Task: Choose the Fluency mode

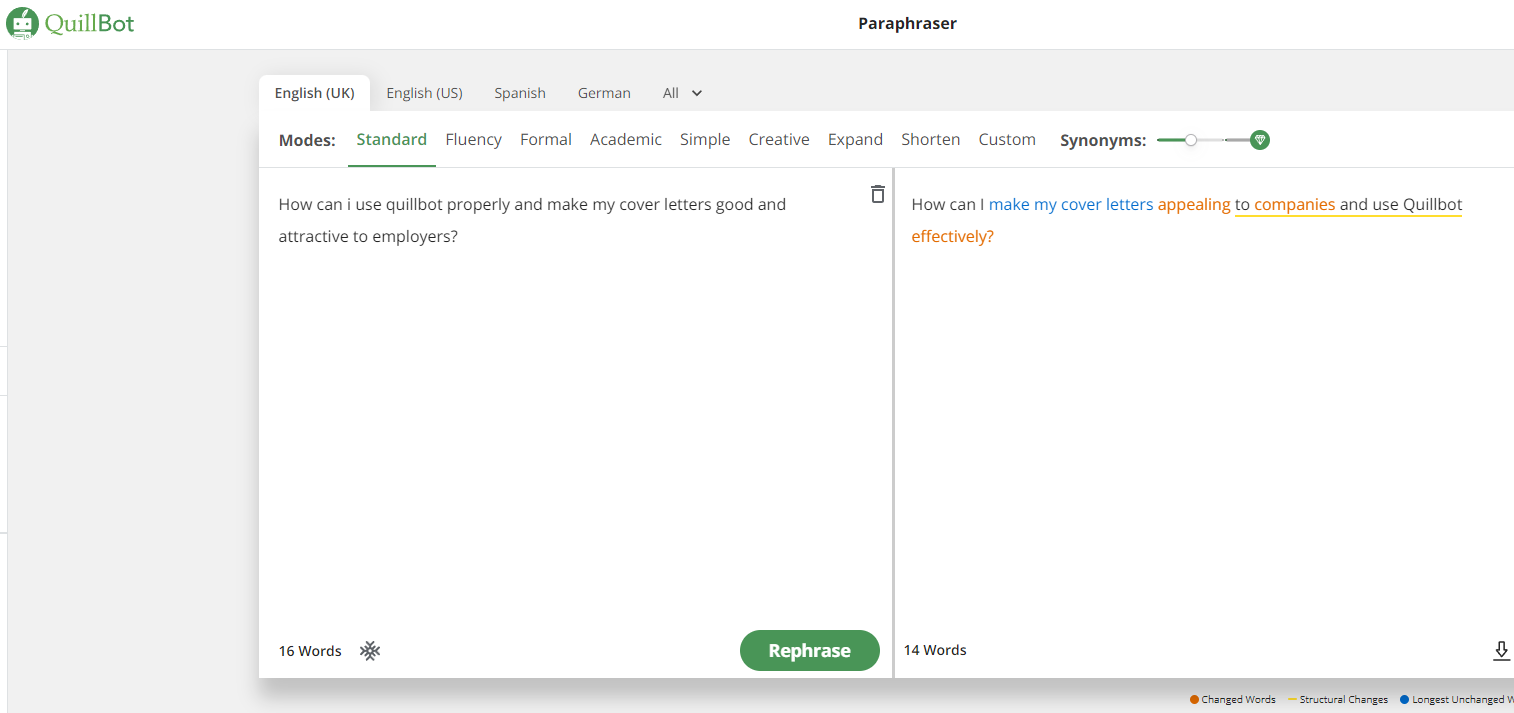Action: click(x=474, y=140)
